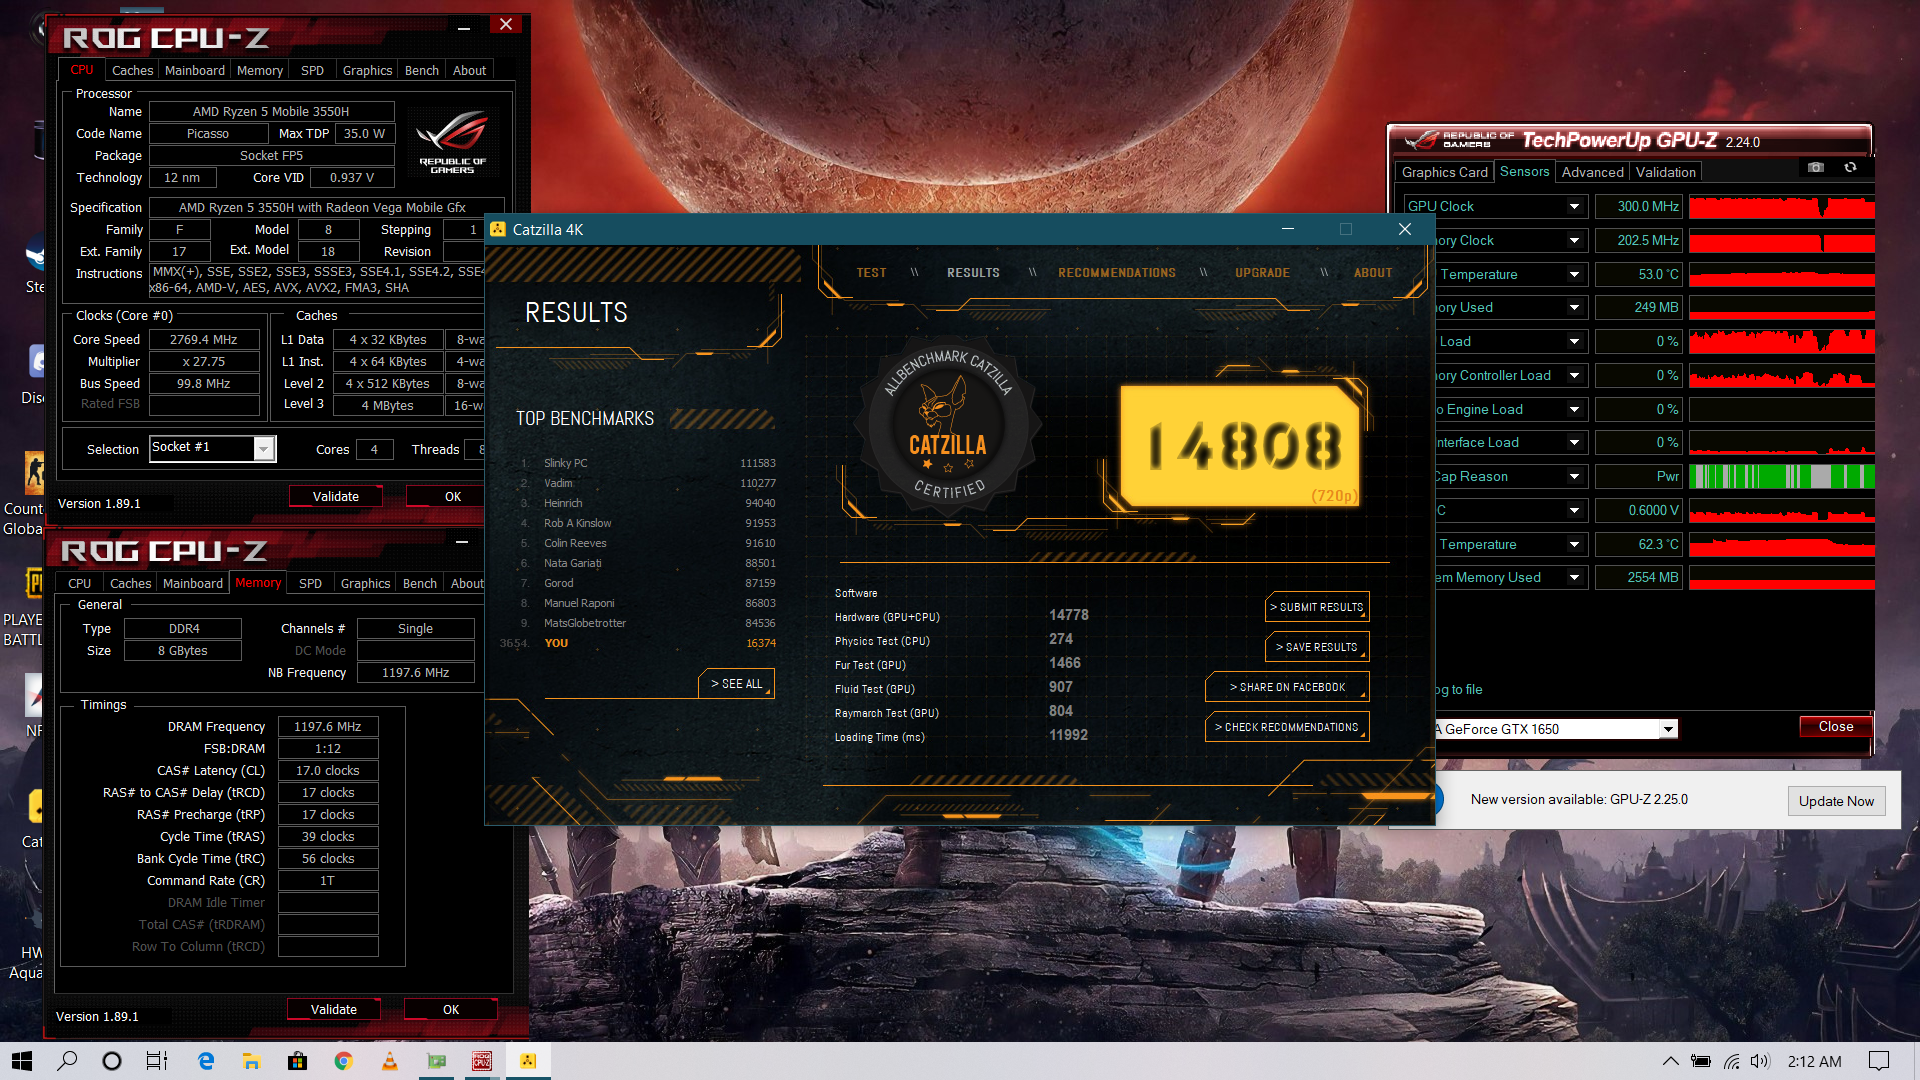Open the Memory Used sensor dropdown

pos(1574,308)
